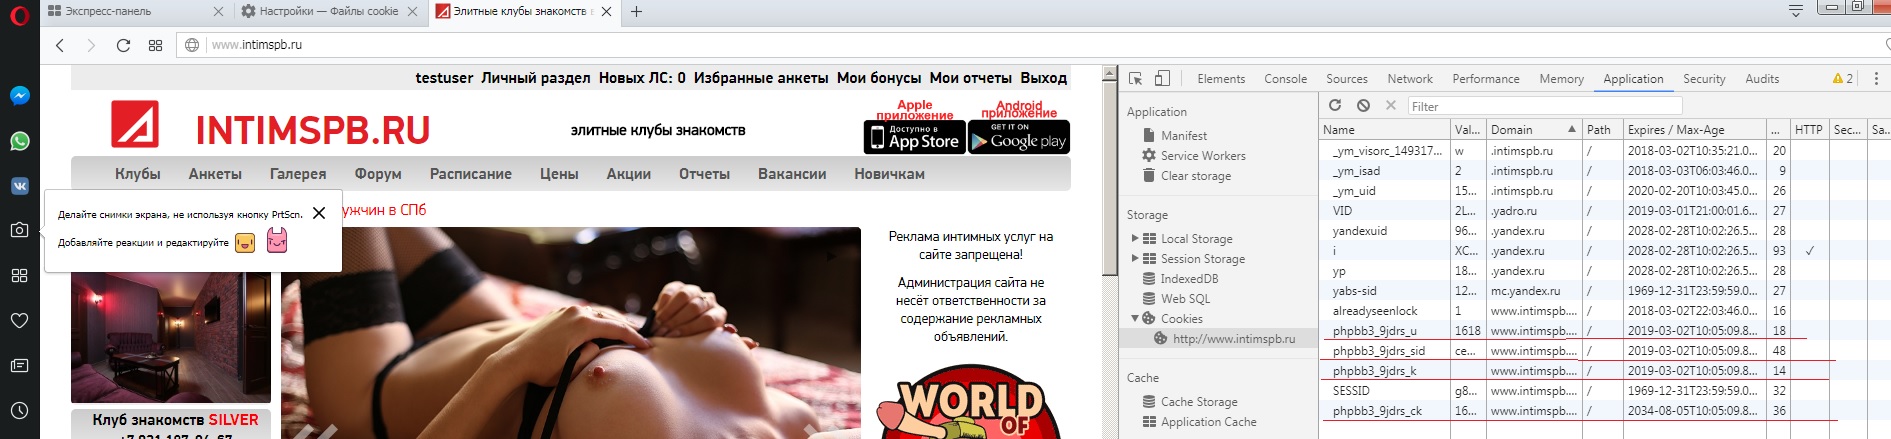1891x439 pixels.
Task: Collapse the Cookies tree node
Action: coord(1135,319)
